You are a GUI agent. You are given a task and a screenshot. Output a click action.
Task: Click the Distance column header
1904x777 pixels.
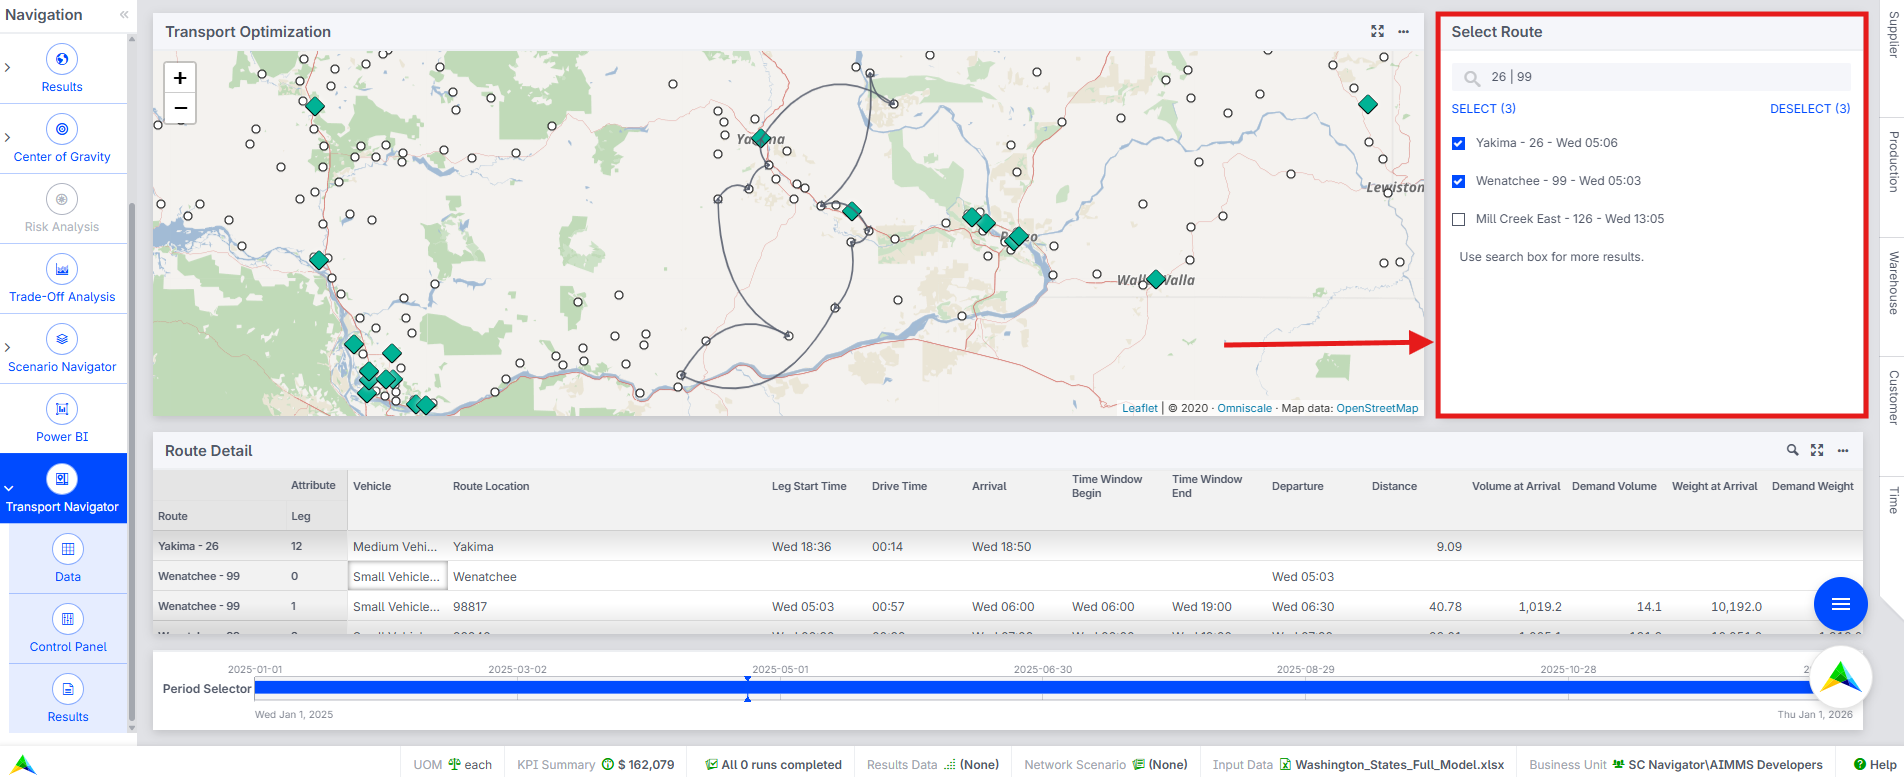click(1394, 486)
